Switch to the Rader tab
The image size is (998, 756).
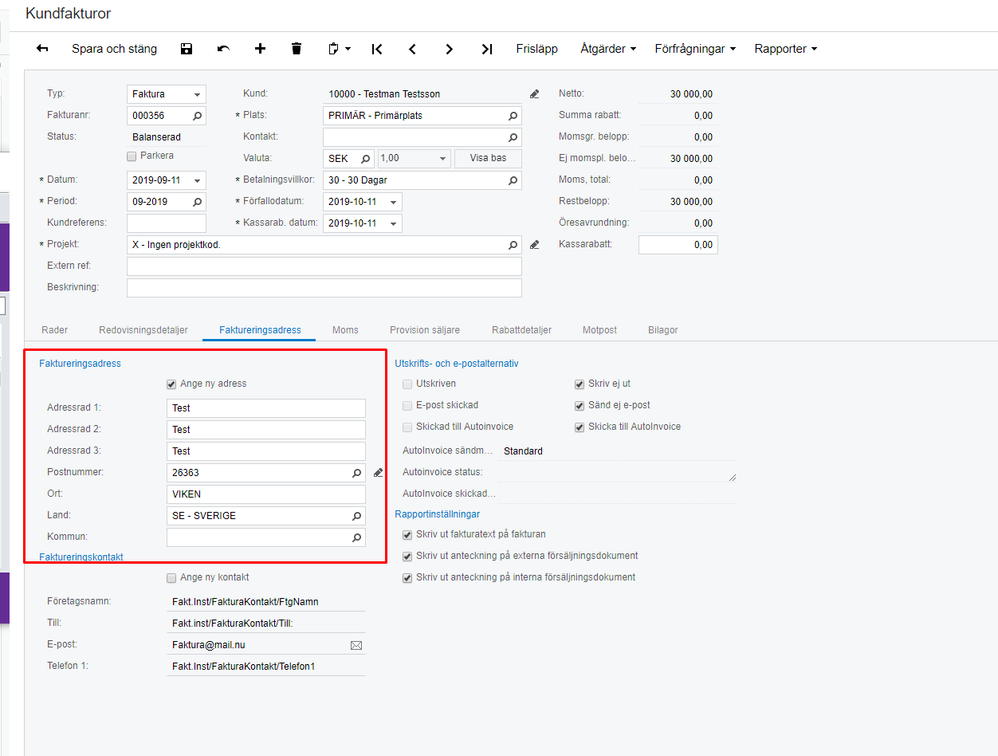tap(55, 330)
